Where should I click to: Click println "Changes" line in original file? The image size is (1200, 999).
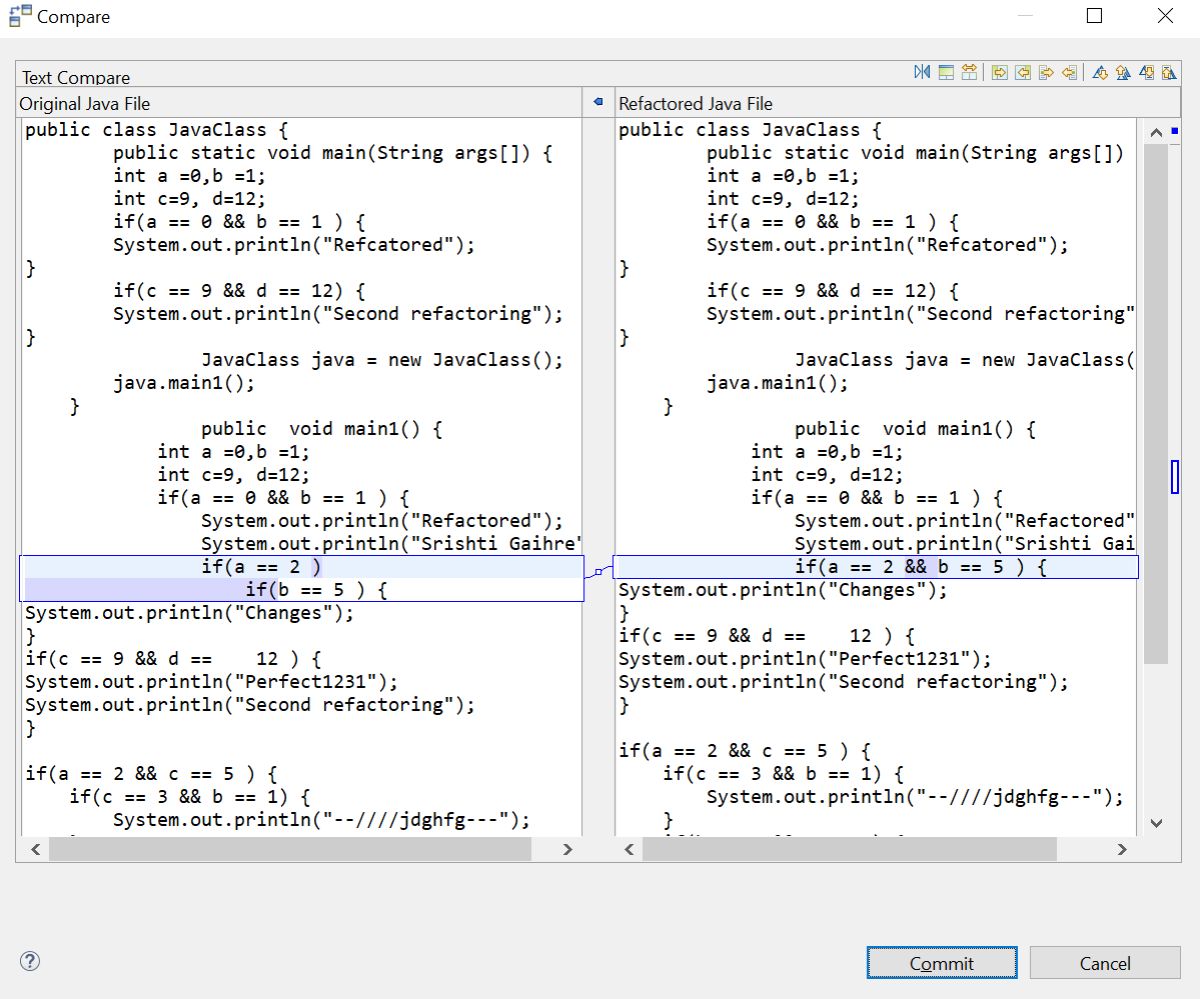[x=190, y=613]
